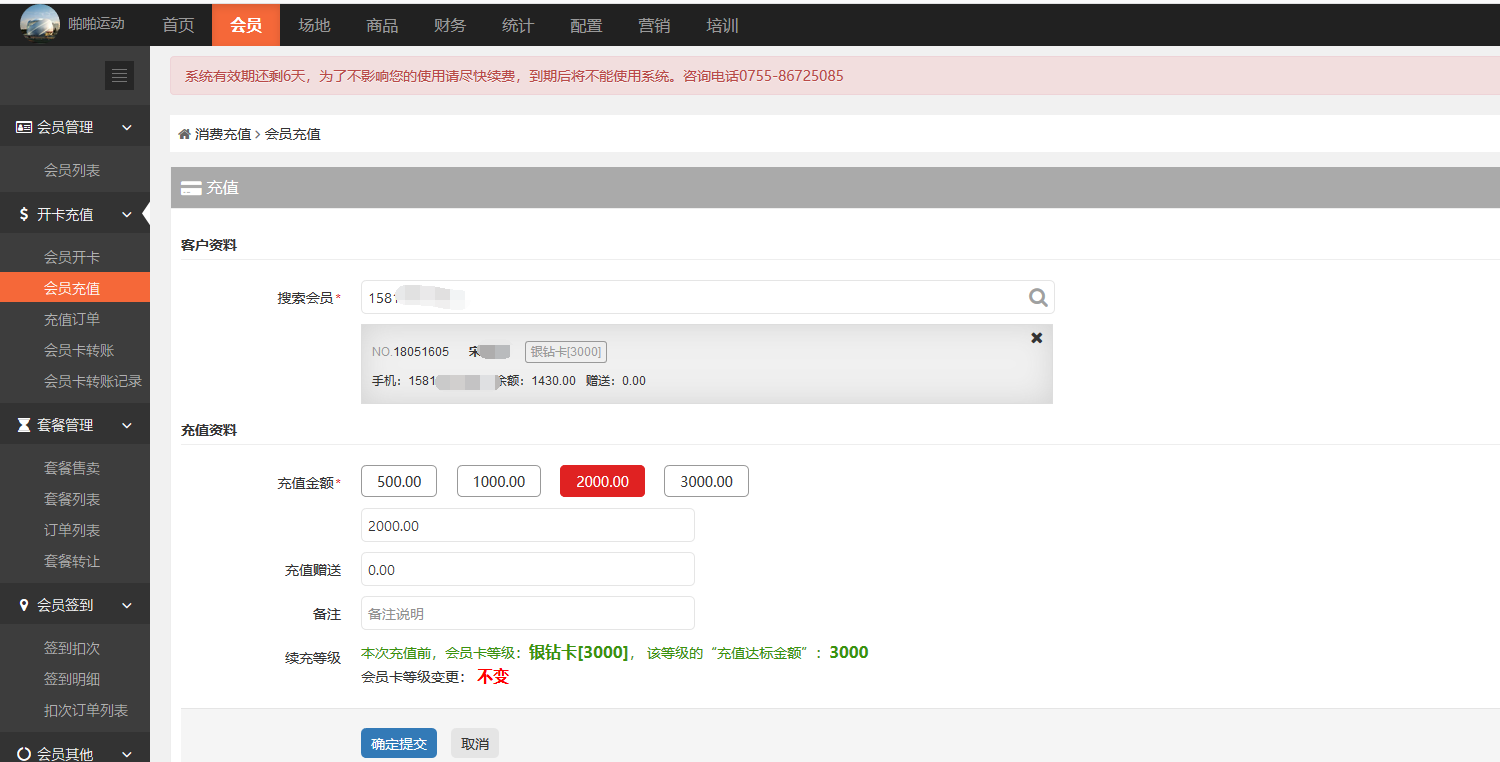1500x762 pixels.
Task: Focus the 充值赠送 field showing 0.00
Action: pos(528,569)
